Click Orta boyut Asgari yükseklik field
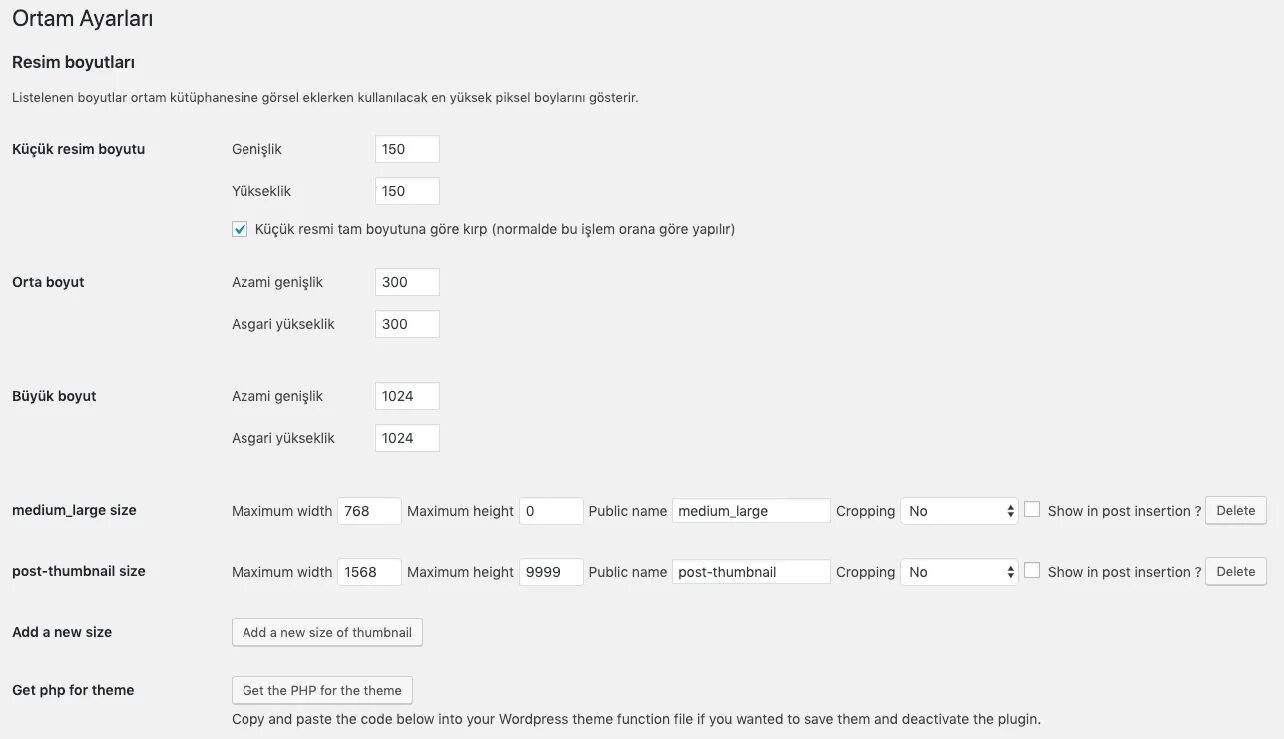The image size is (1284, 739). coord(407,324)
